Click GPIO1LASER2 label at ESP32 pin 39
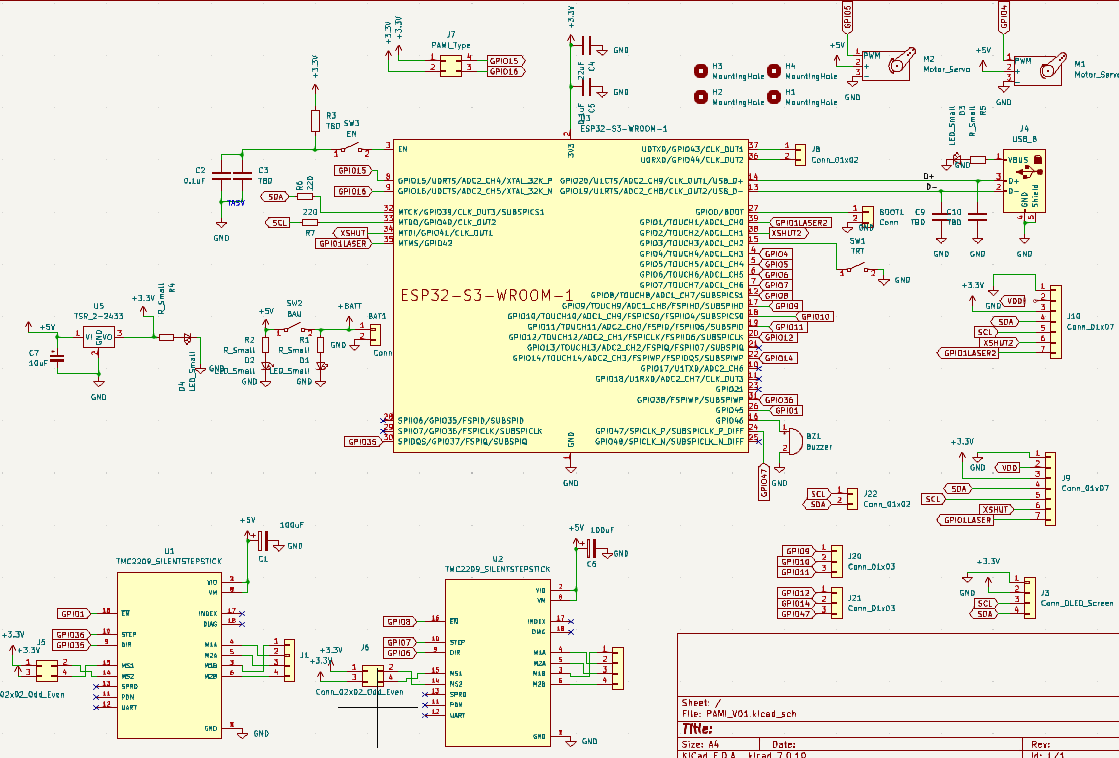 pyautogui.click(x=801, y=223)
